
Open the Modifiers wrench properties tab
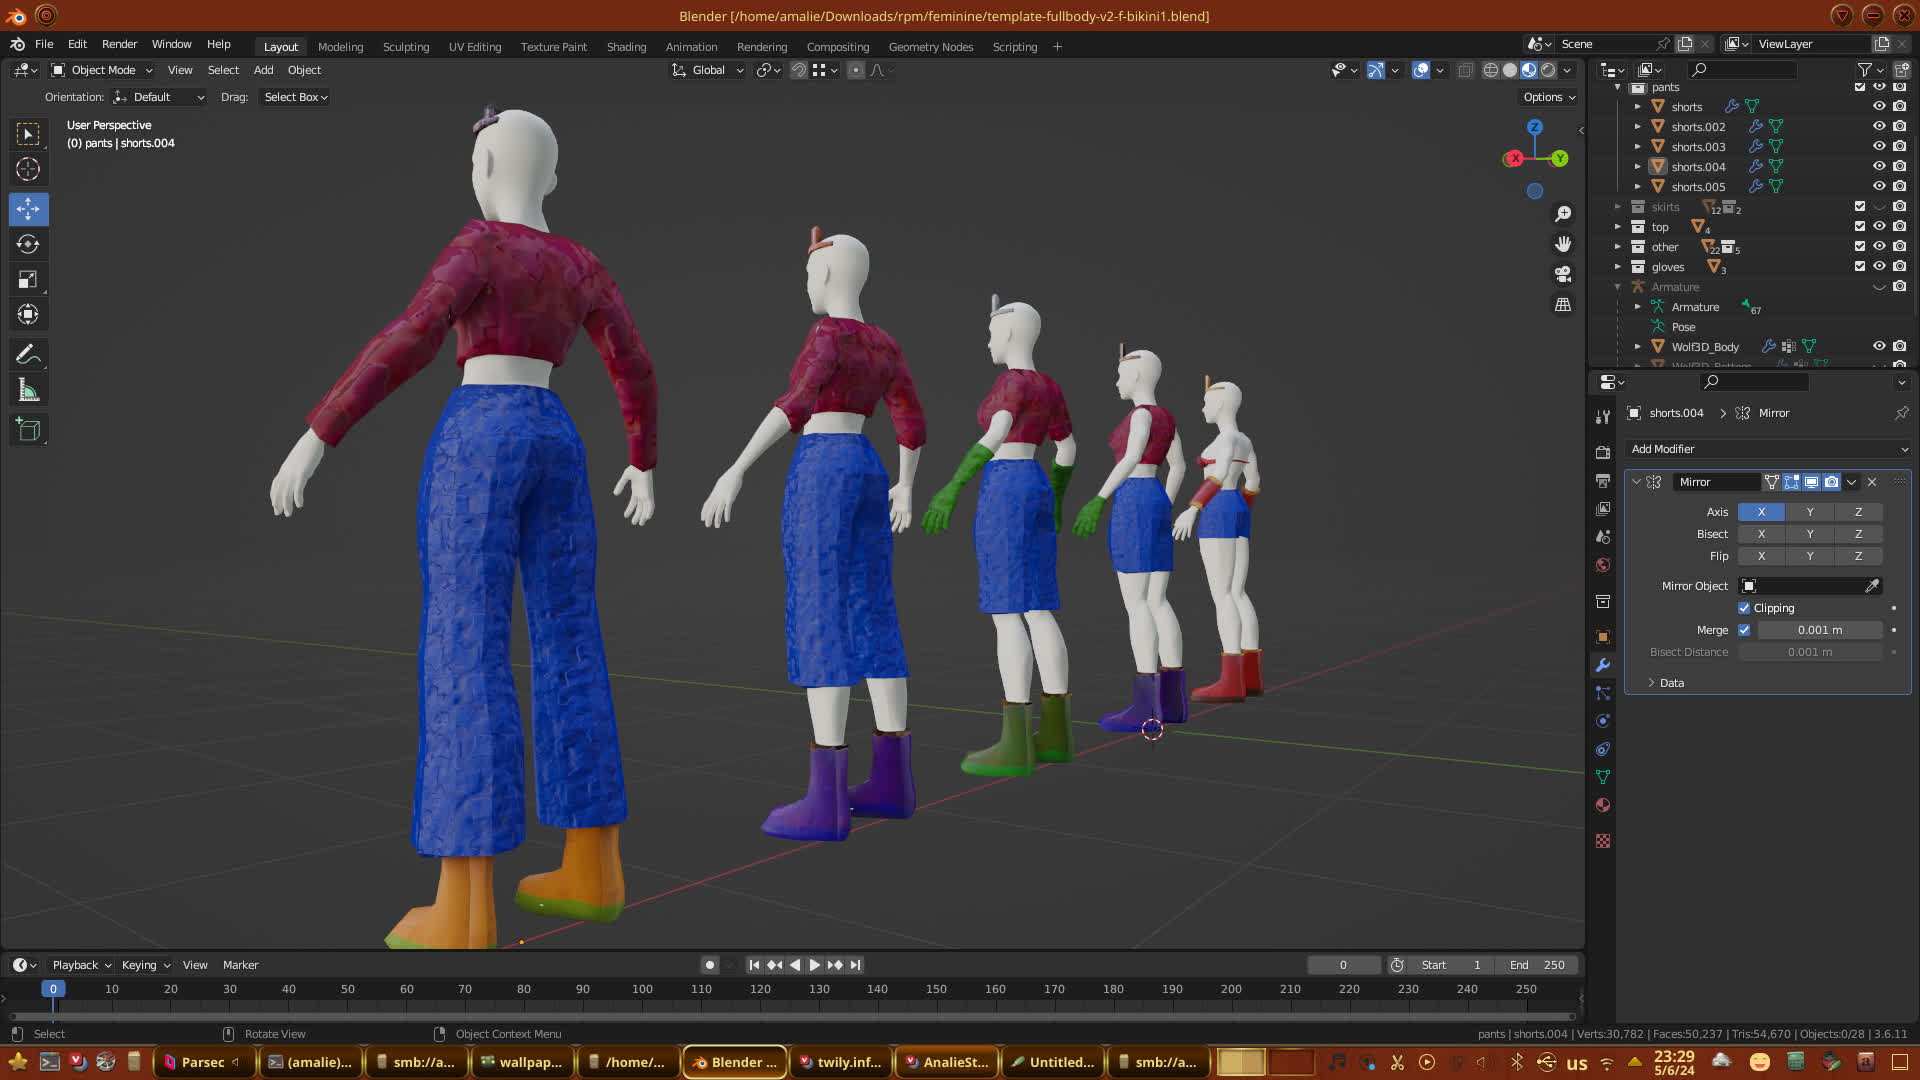1603,665
